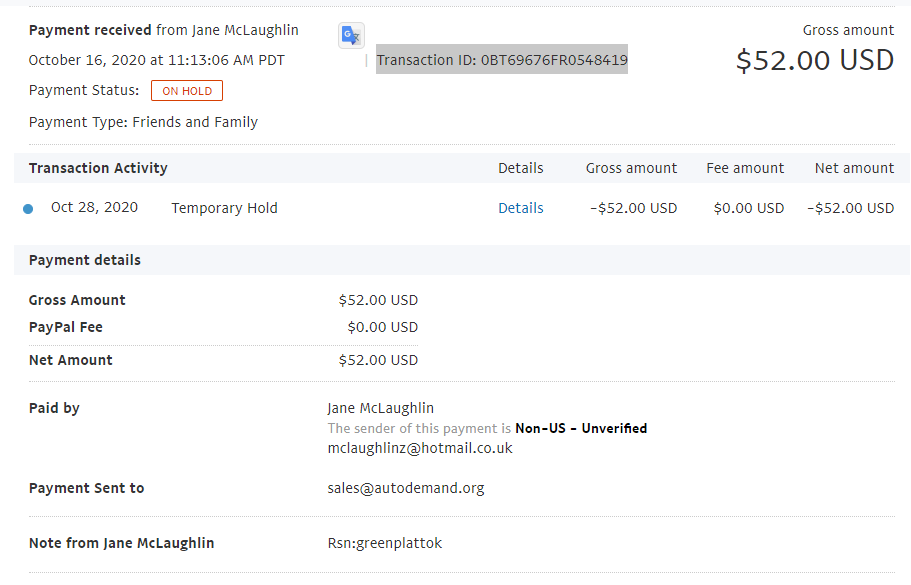Open the Details link for Temporary Hold
911x585 pixels.
point(521,208)
